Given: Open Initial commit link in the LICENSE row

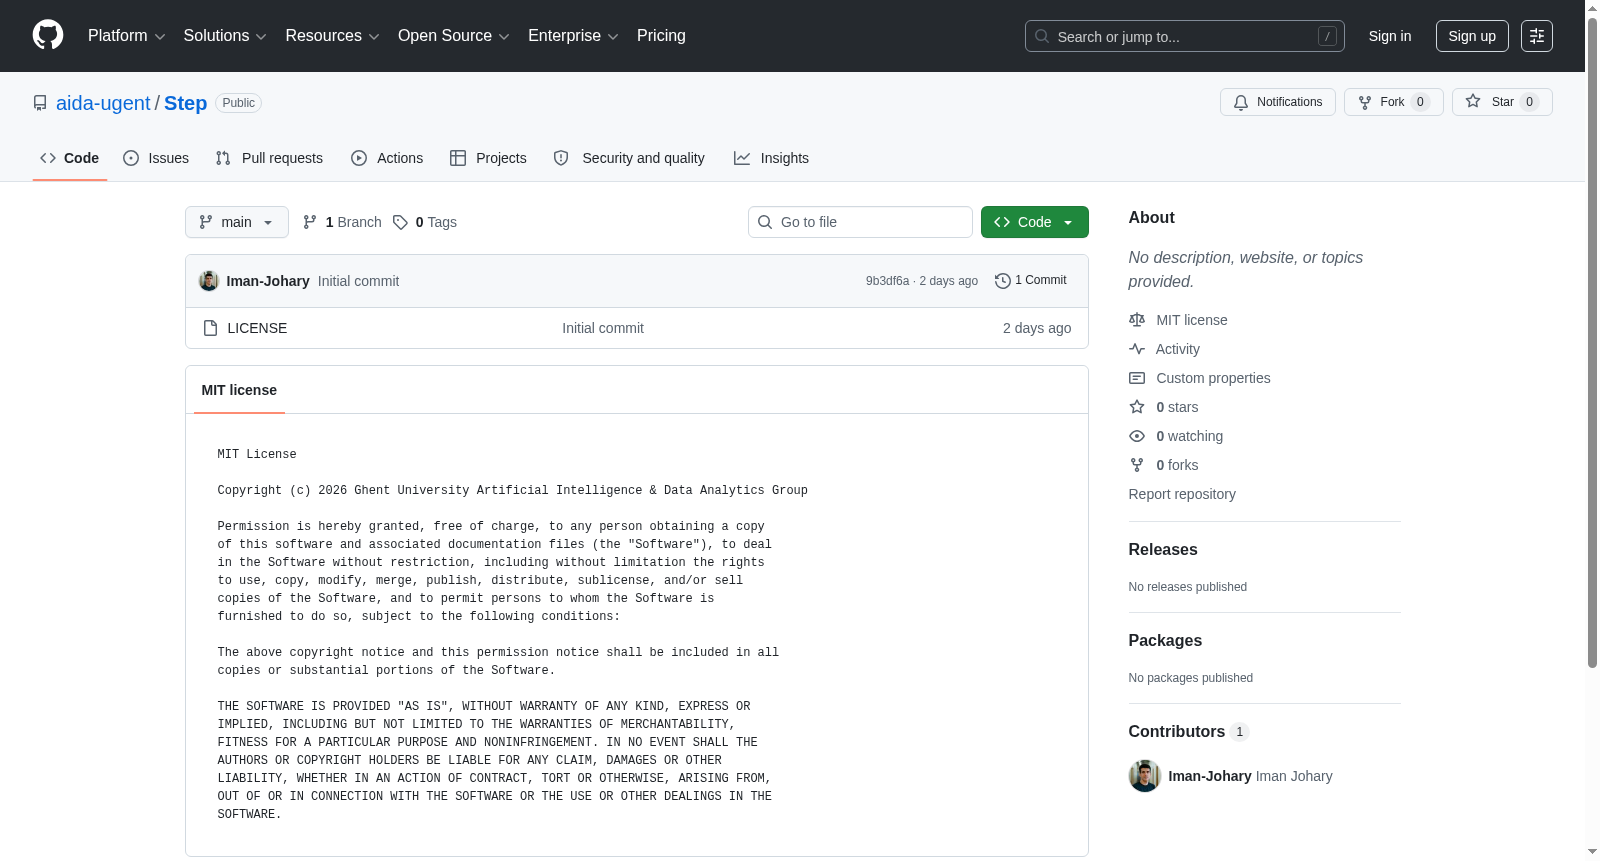Looking at the screenshot, I should (603, 328).
